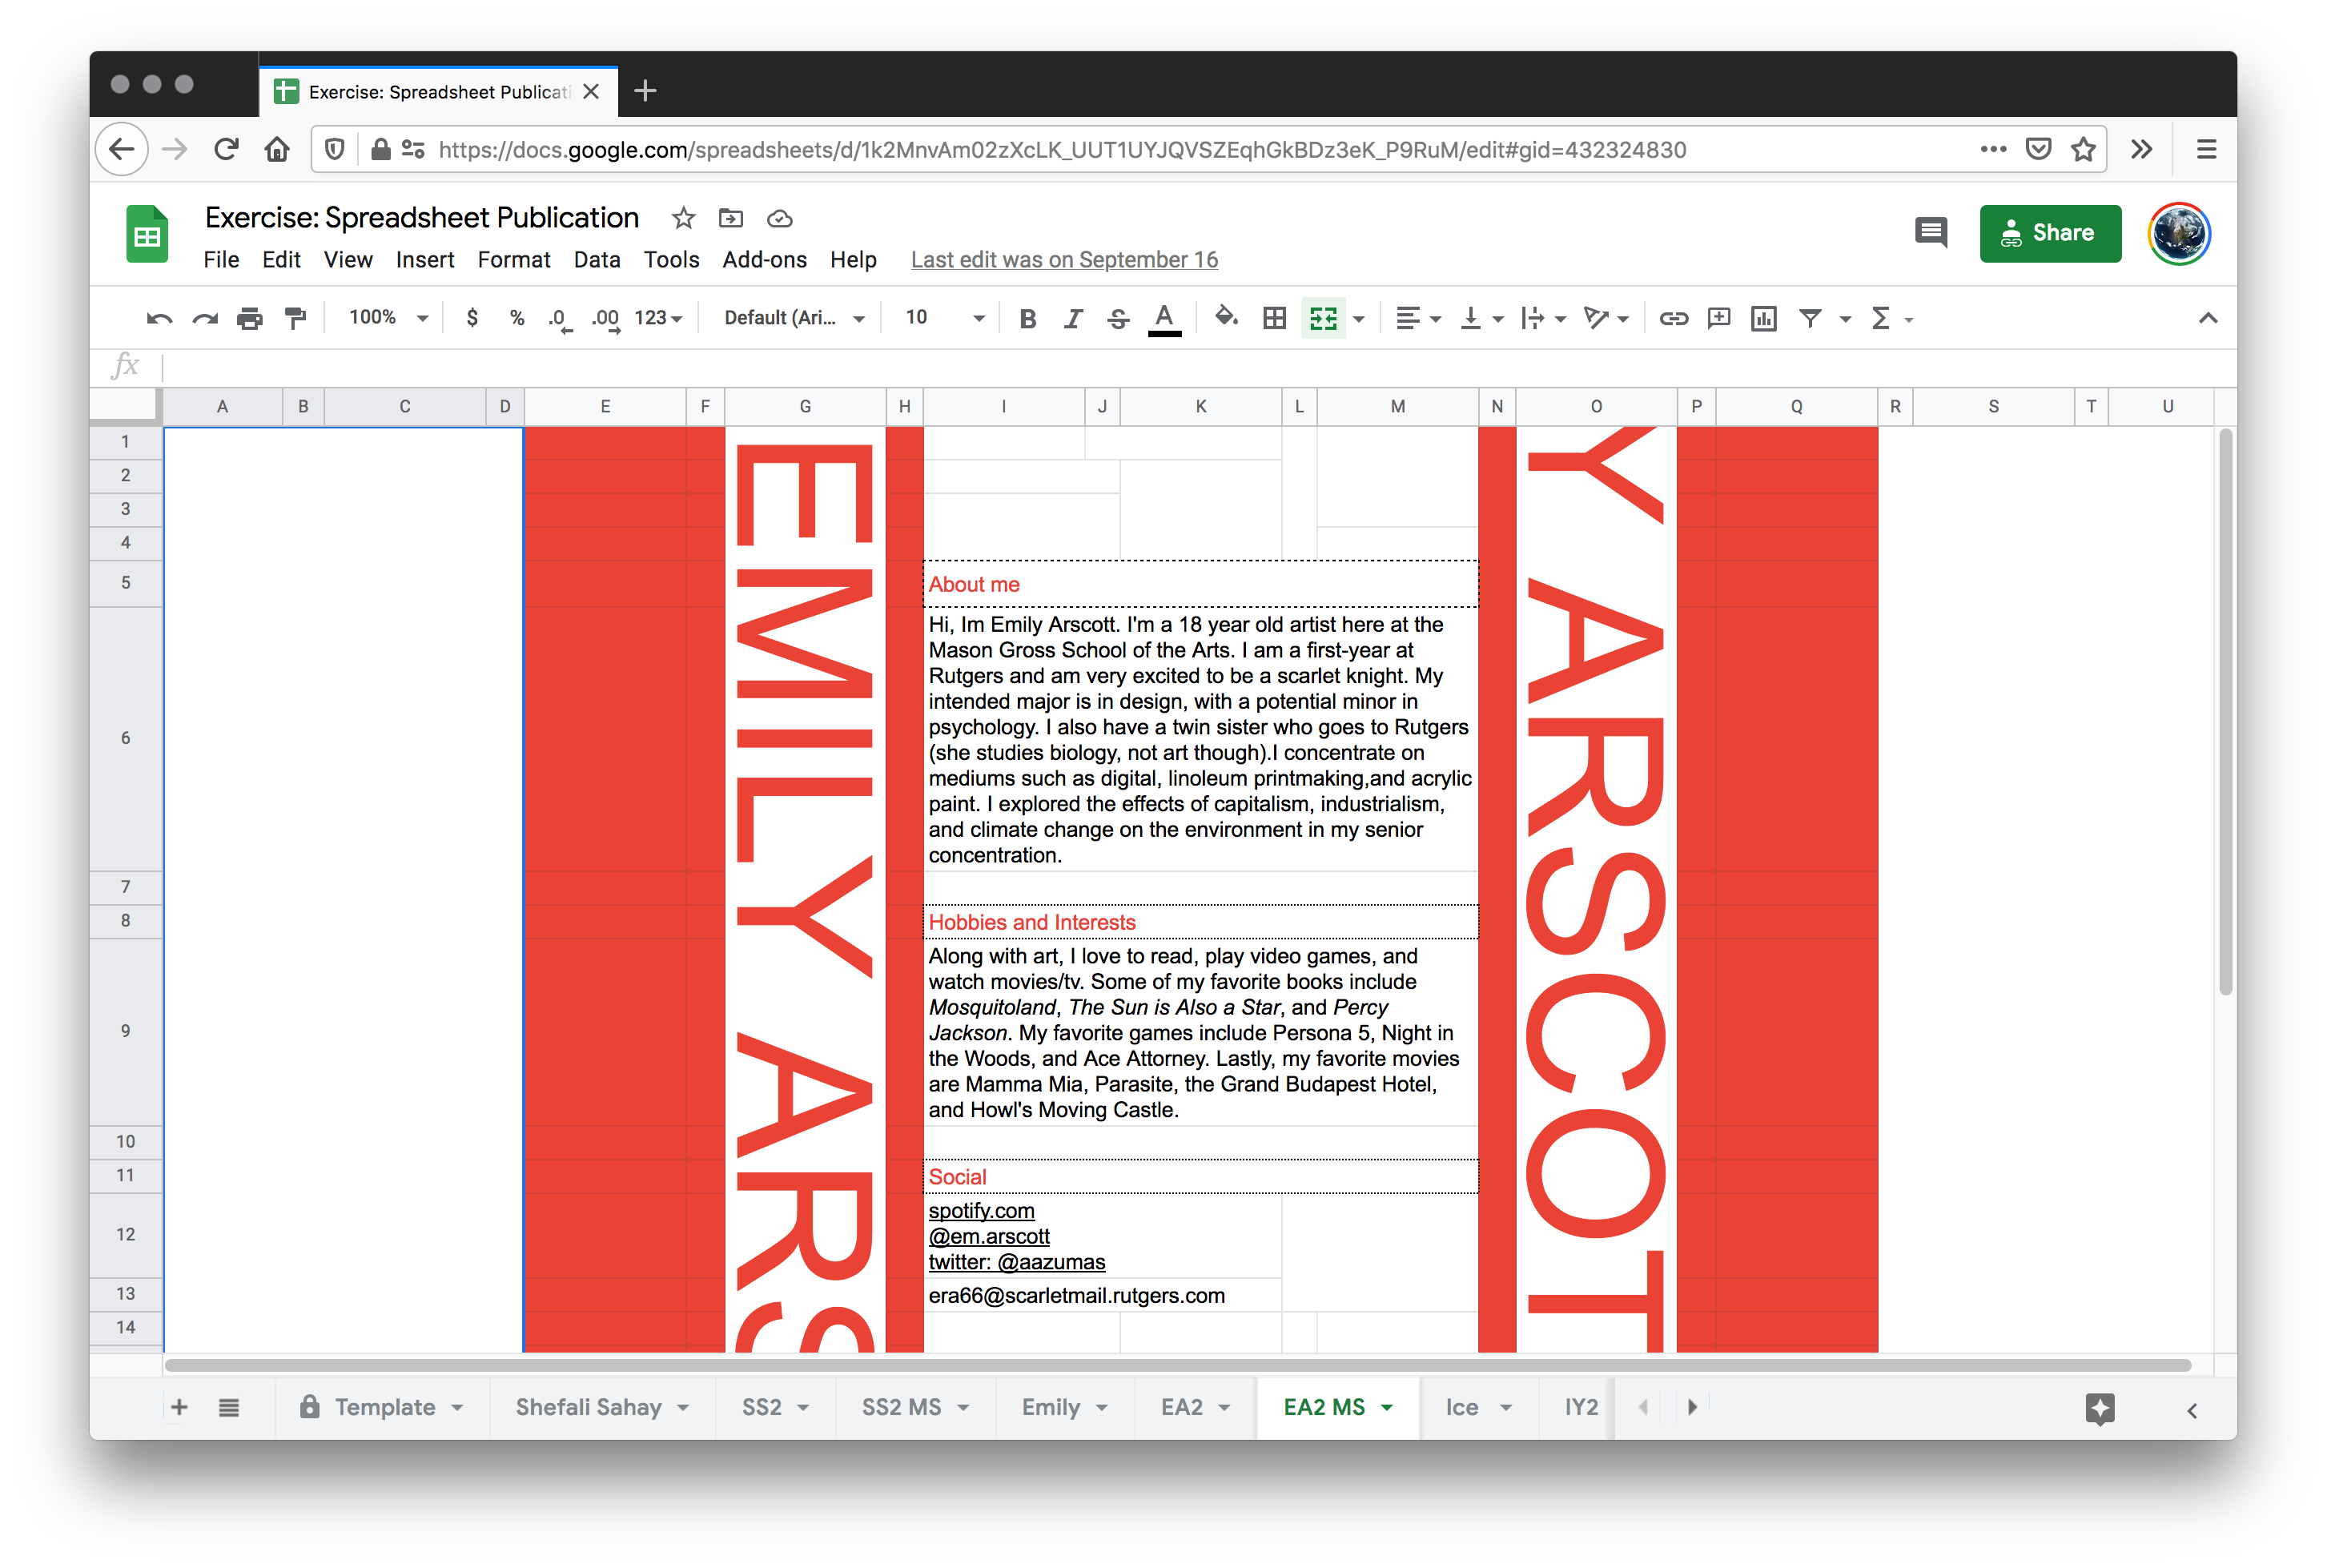Open more number formats 123 dropdown
Viewport: 2327px width, 1568px height.
658,318
